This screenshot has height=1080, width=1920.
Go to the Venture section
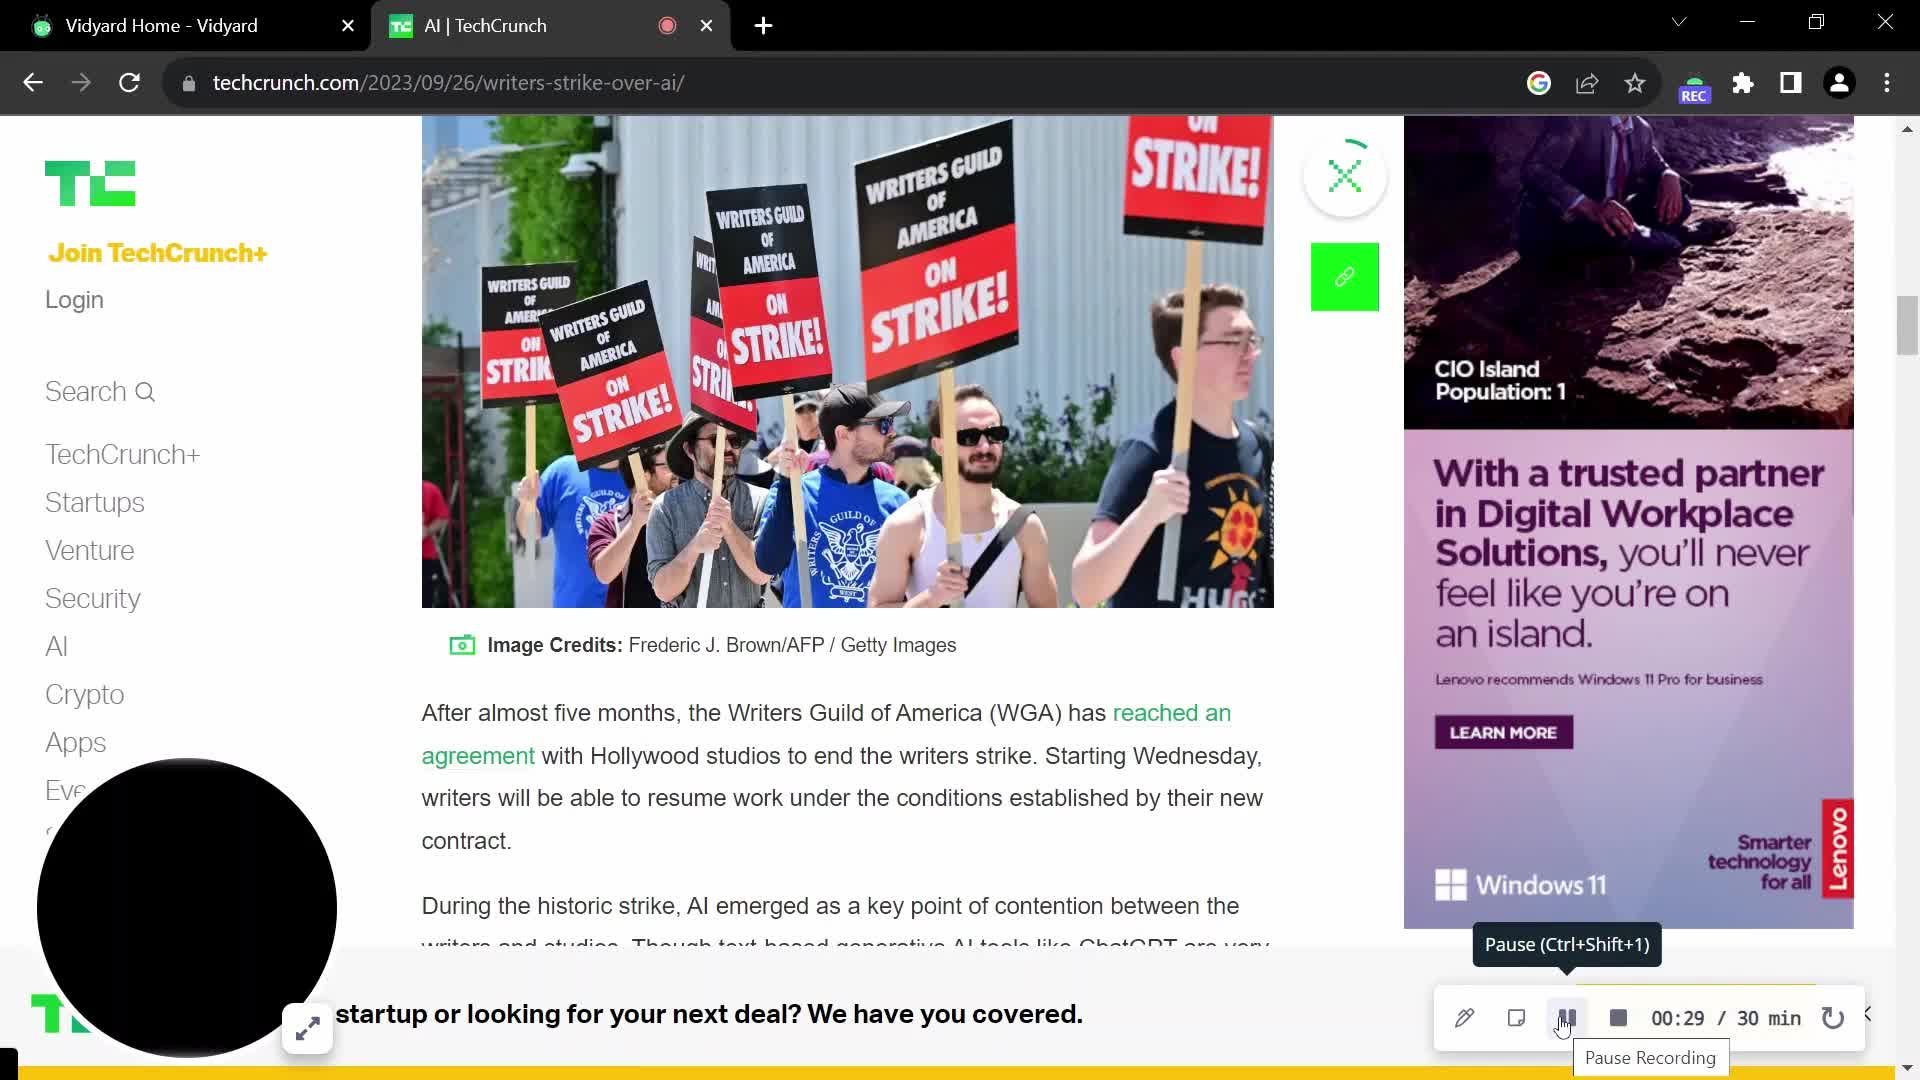pos(89,551)
